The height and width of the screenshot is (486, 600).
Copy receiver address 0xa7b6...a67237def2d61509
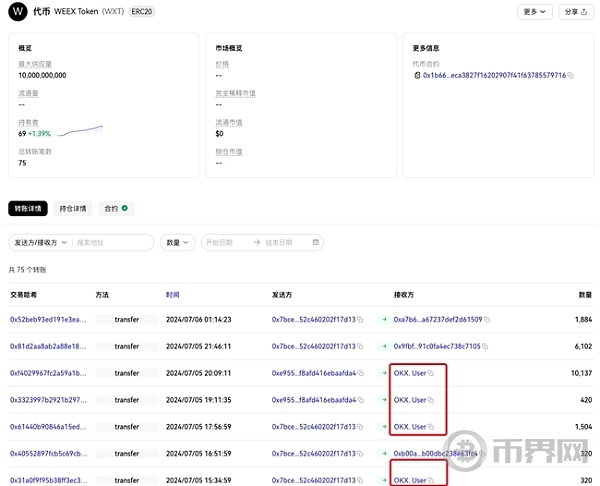pos(487,319)
